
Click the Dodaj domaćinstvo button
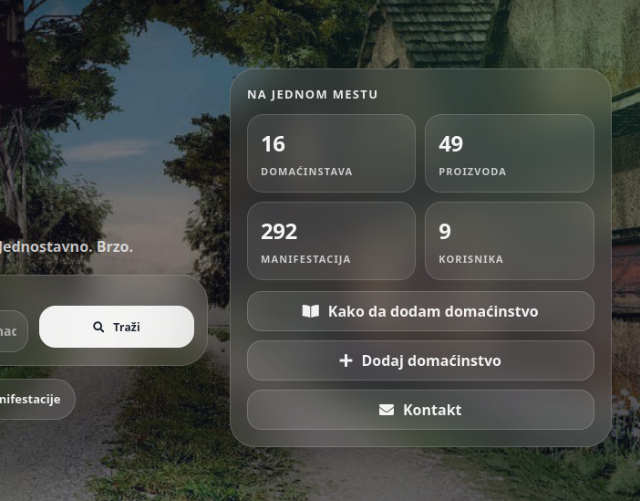tap(420, 361)
